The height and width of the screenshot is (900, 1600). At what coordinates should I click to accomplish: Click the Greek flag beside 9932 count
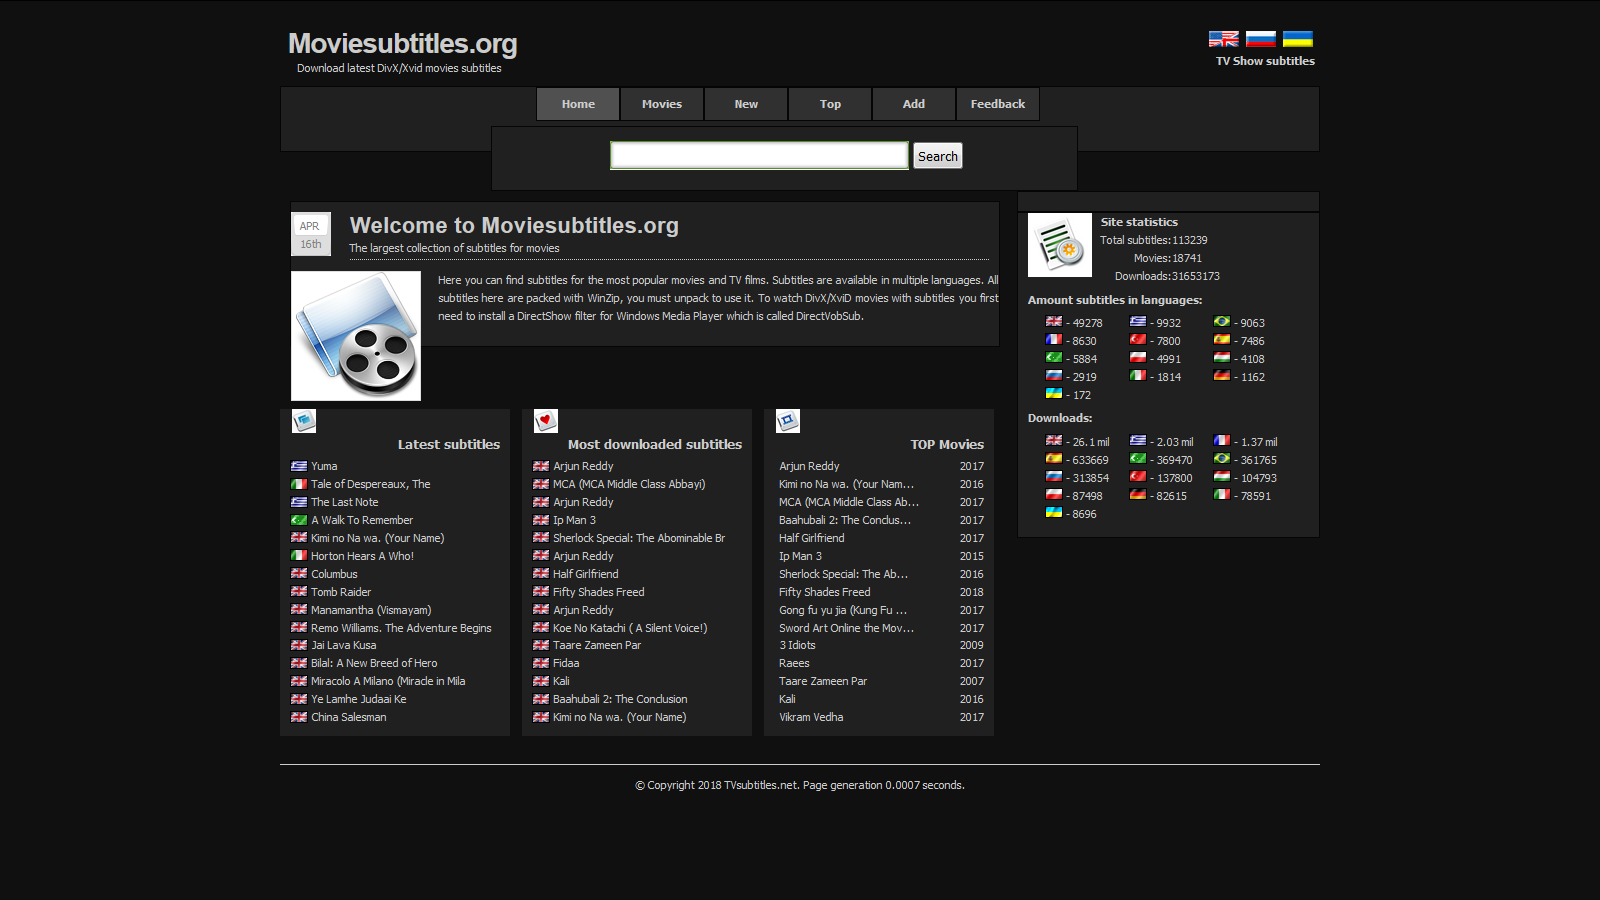click(1138, 321)
